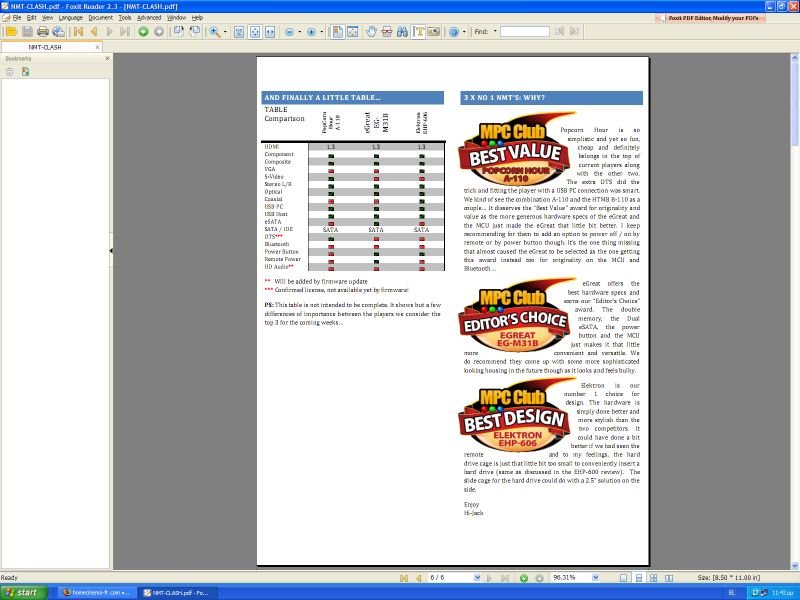Click the Rotate Left page icon

pyautogui.click(x=195, y=32)
